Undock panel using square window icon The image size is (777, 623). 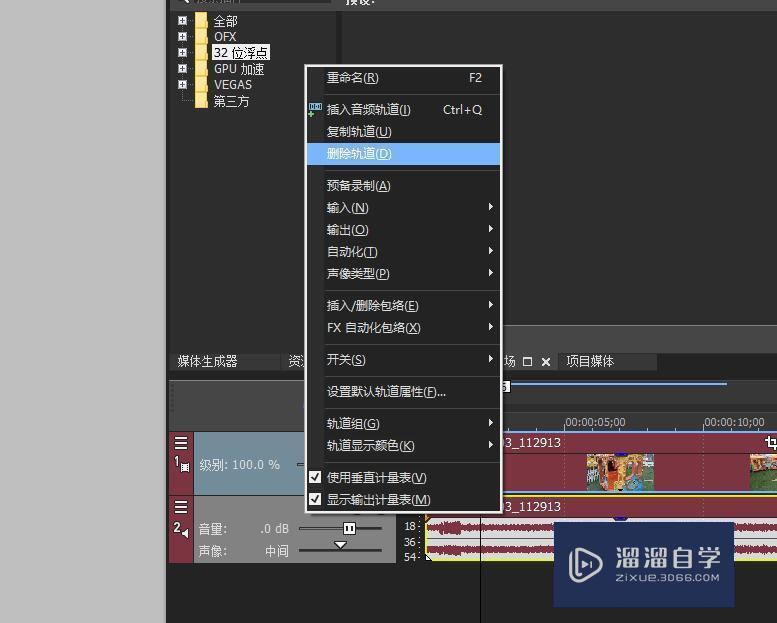click(527, 362)
